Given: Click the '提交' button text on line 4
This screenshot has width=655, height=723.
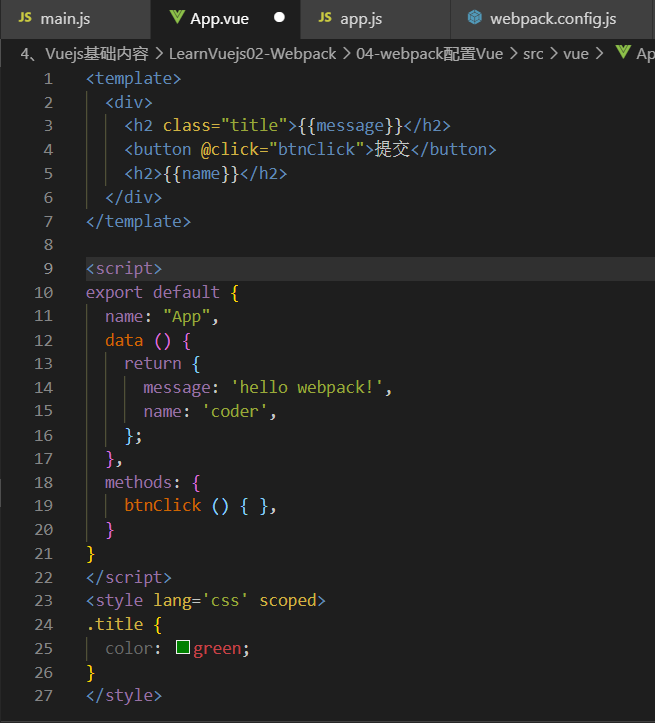Looking at the screenshot, I should click(392, 149).
